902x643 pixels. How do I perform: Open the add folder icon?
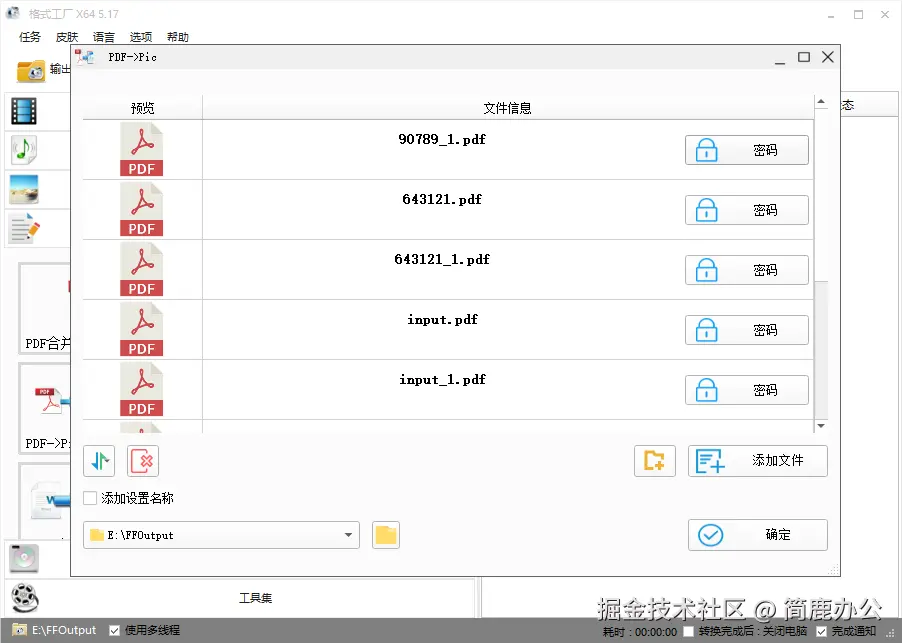click(x=654, y=460)
